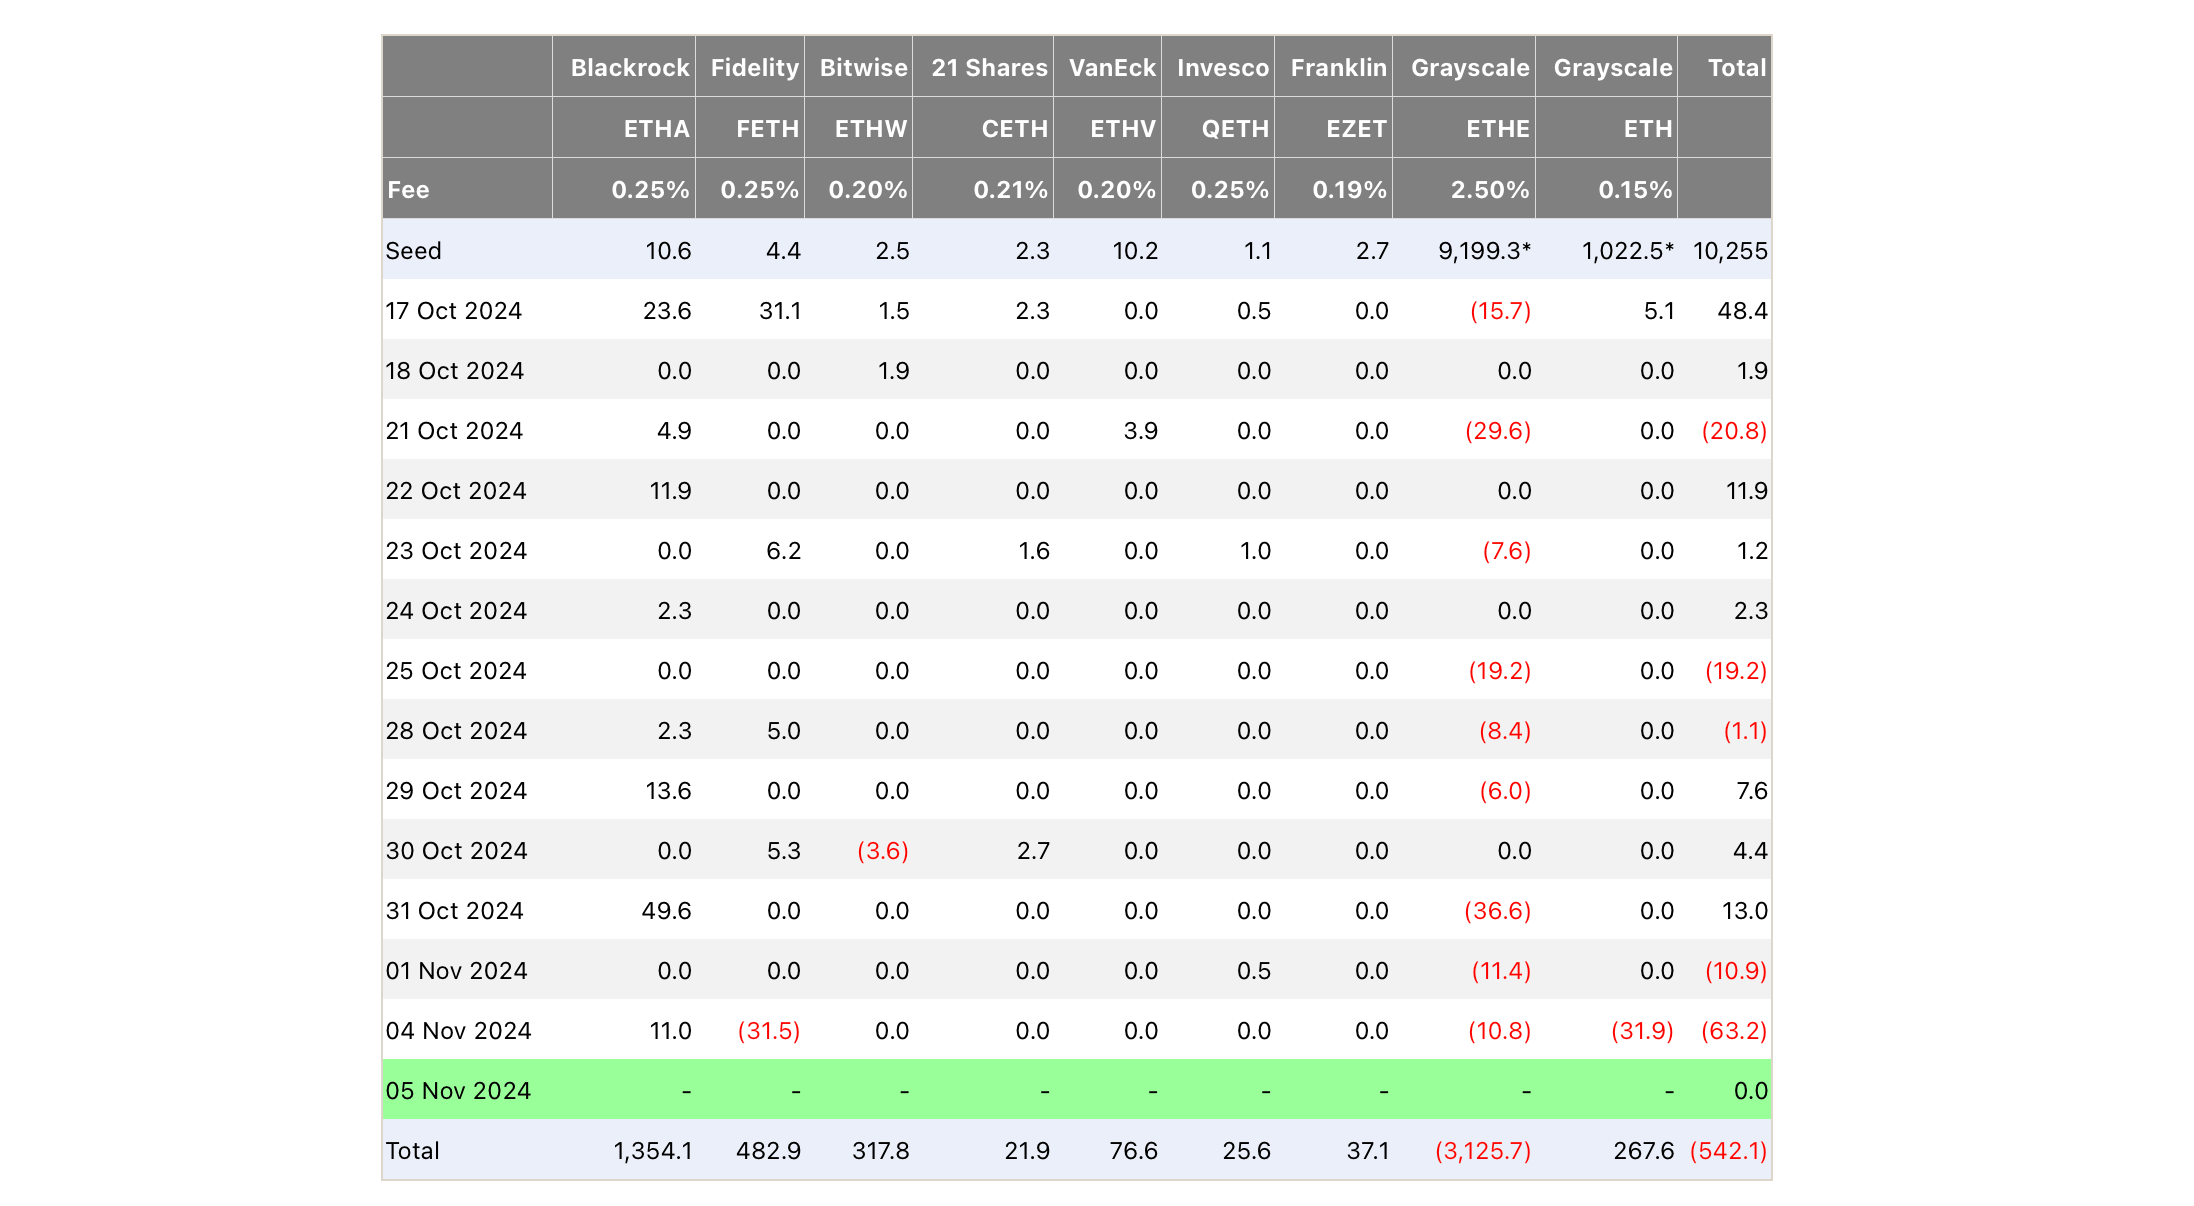Image resolution: width=2194 pixels, height=1206 pixels.
Task: Click the 22 Oct 2024 row label
Action: [455, 491]
